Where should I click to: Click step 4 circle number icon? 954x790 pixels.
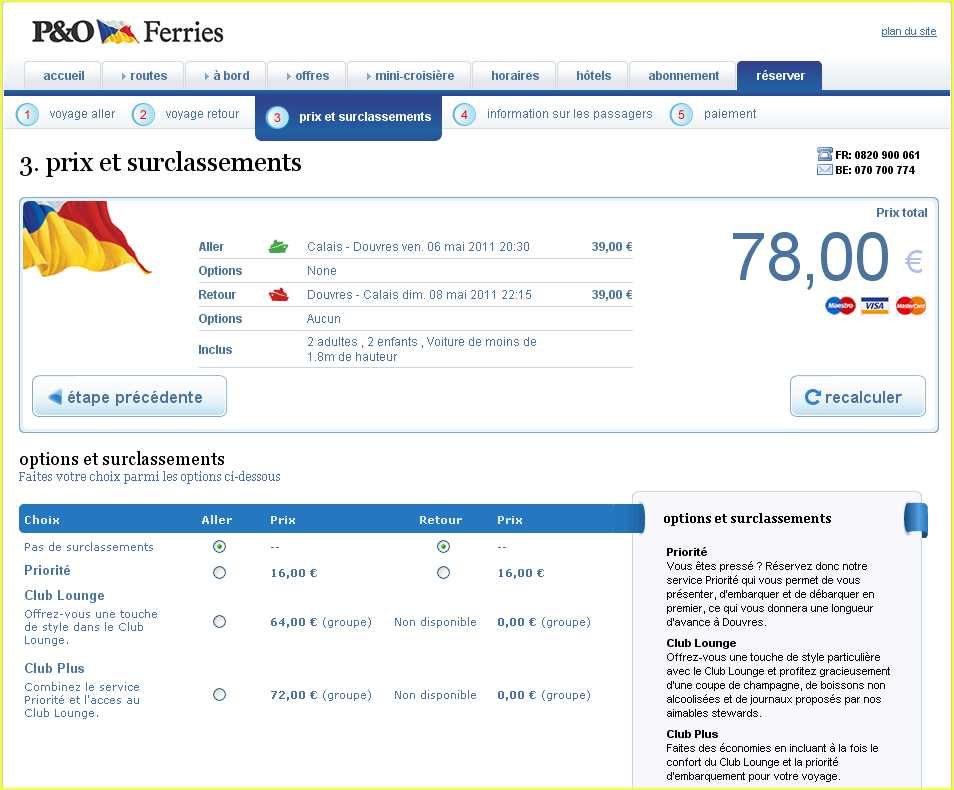[x=464, y=115]
